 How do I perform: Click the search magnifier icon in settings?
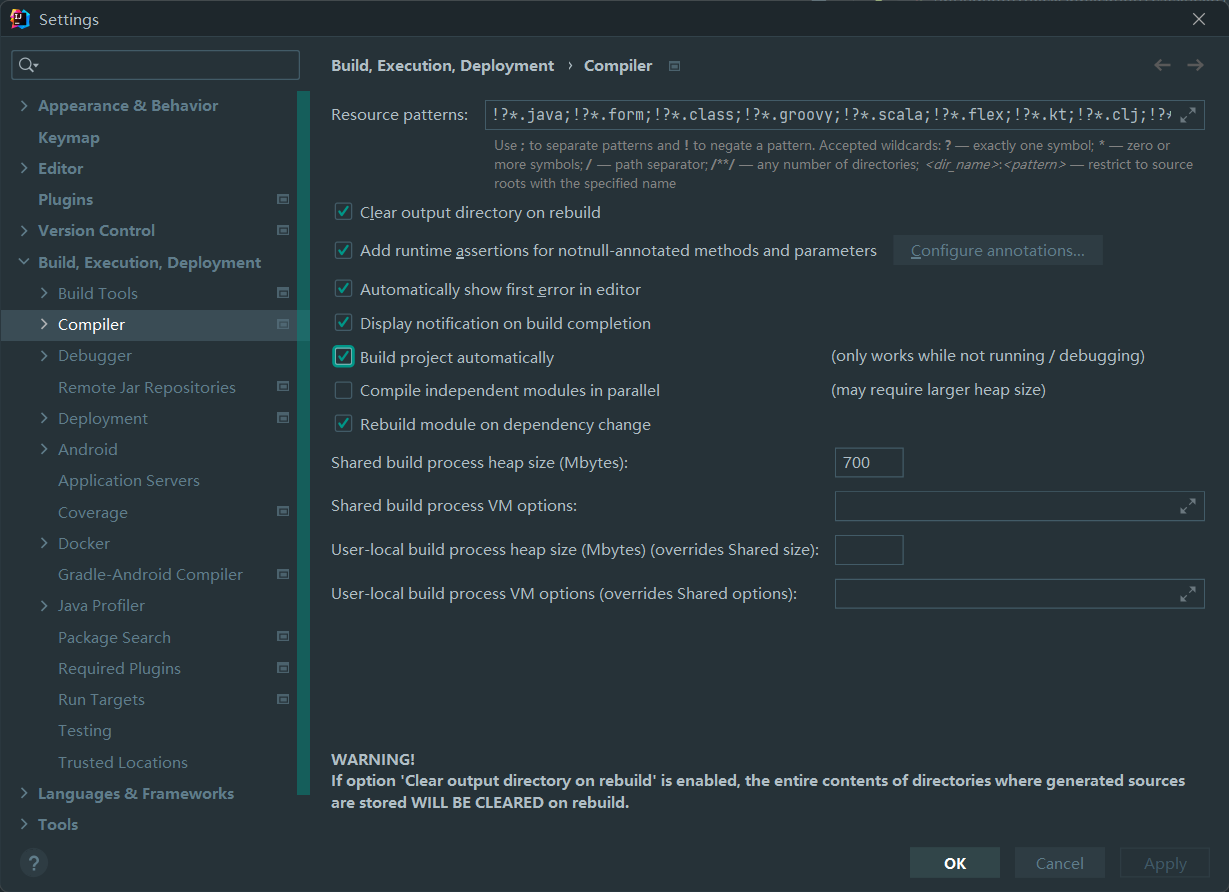(x=28, y=65)
